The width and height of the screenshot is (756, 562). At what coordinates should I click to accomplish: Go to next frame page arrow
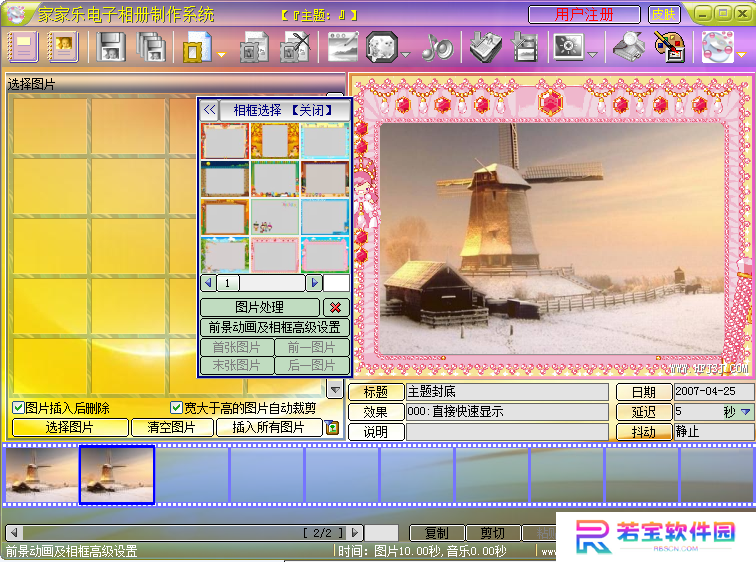point(314,283)
